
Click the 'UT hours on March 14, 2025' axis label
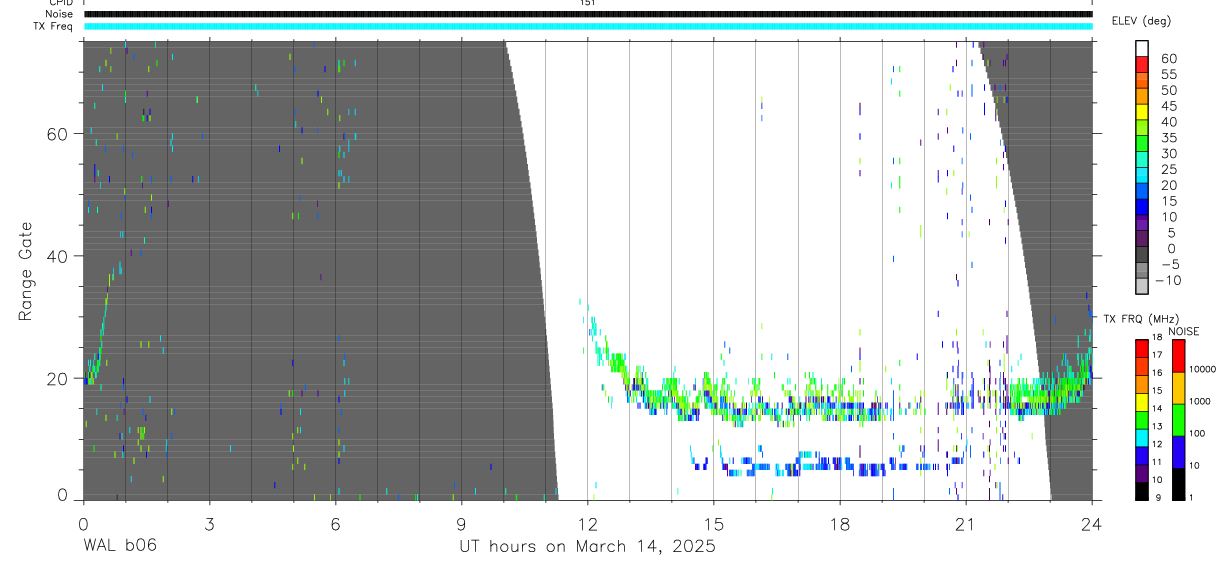coord(587,547)
